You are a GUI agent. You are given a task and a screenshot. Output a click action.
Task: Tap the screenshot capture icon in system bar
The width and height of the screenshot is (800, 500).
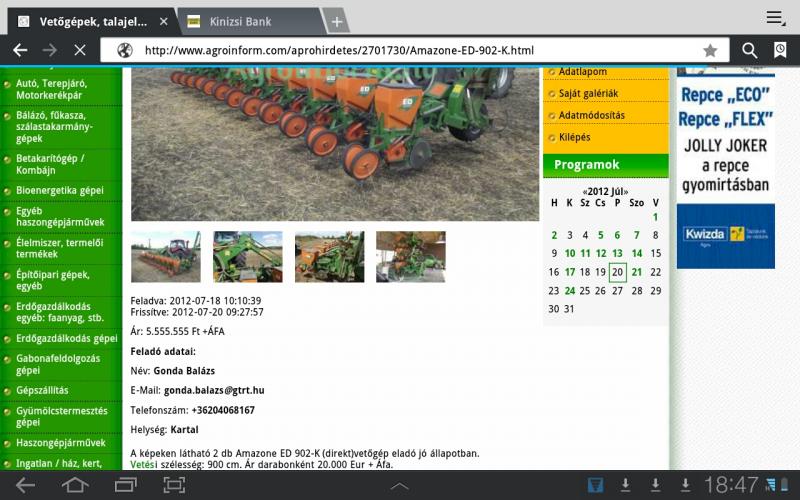click(174, 485)
